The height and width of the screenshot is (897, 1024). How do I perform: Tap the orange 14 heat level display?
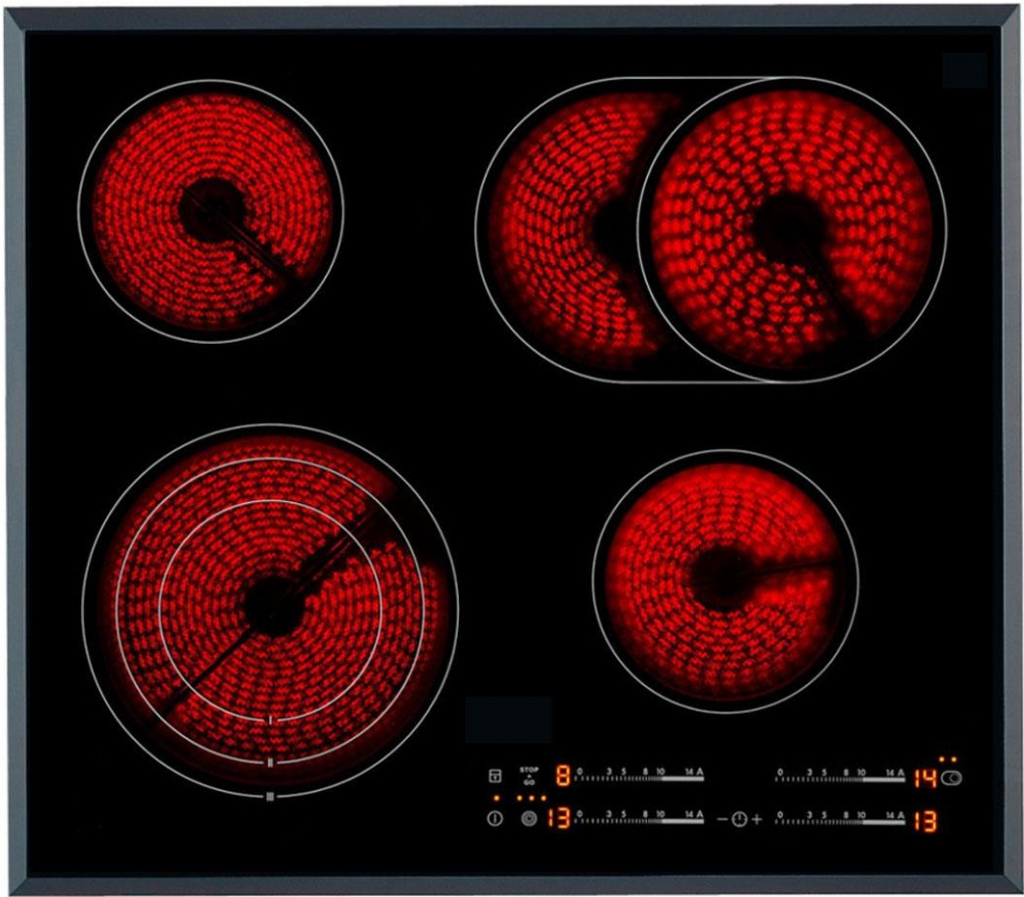[925, 778]
